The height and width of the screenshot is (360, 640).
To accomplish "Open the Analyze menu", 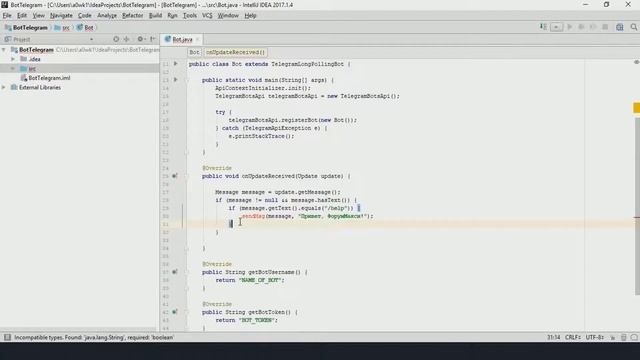I will (x=107, y=16).
